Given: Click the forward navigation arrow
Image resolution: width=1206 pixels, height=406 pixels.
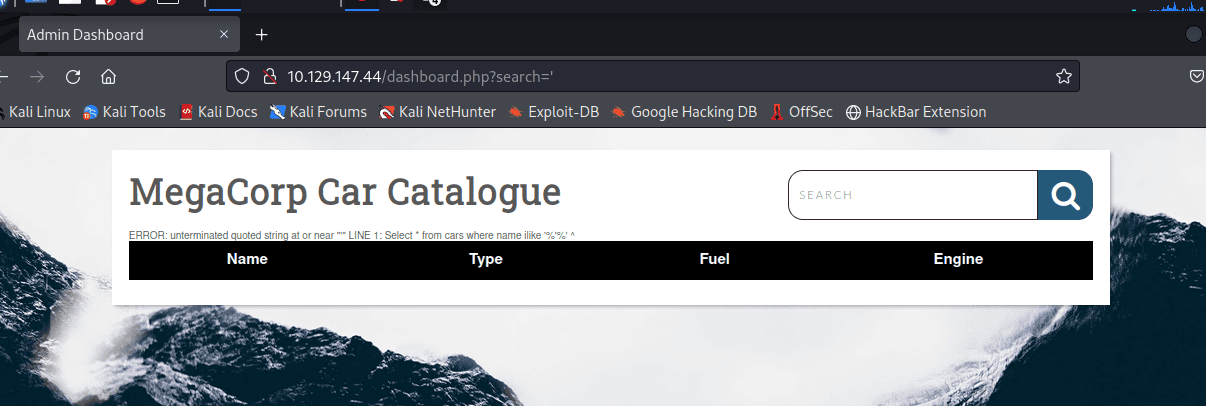Looking at the screenshot, I should pos(37,77).
